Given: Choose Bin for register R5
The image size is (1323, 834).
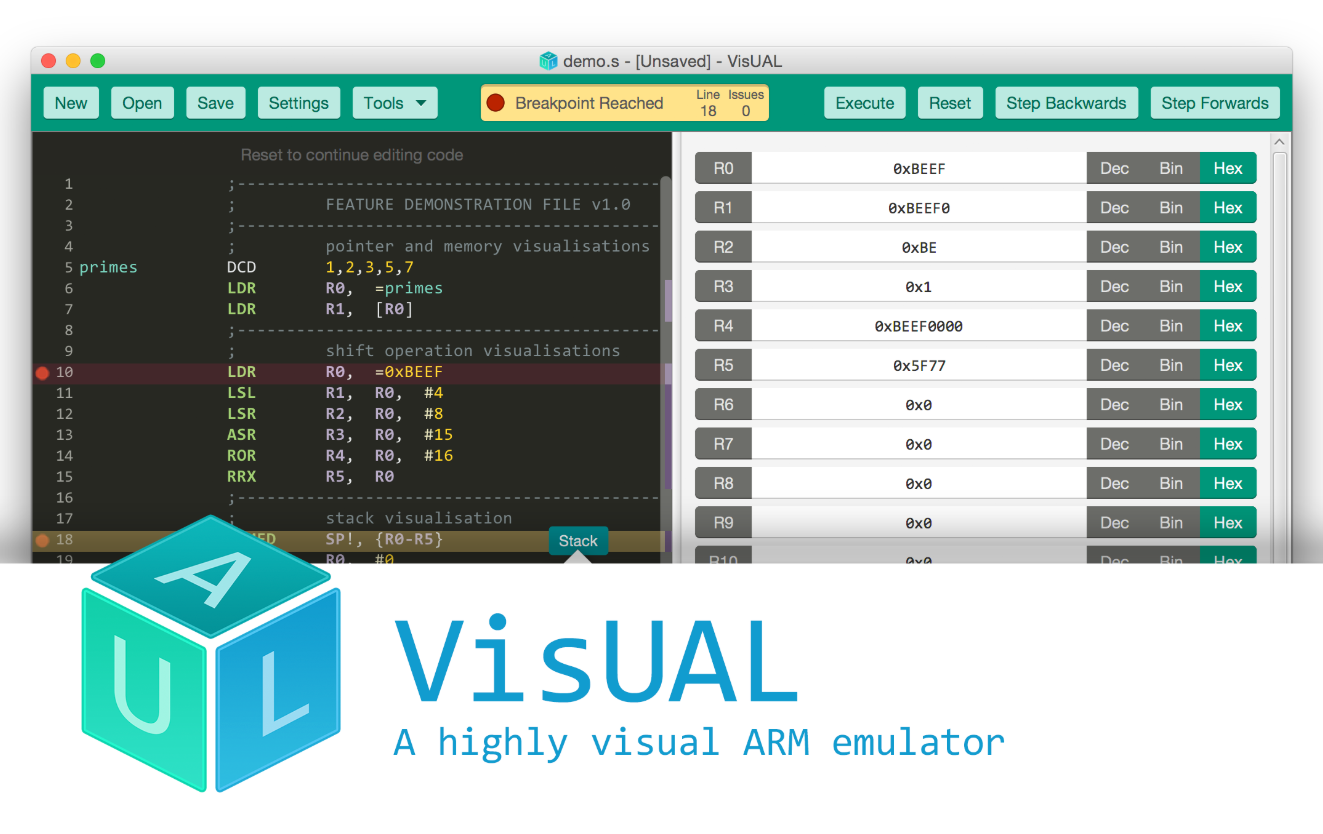Looking at the screenshot, I should 1171,365.
